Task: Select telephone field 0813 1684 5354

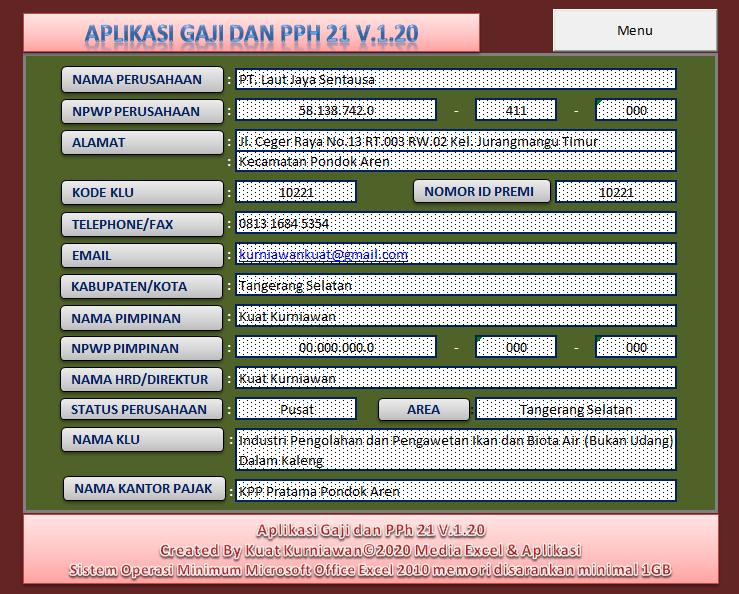Action: click(456, 223)
